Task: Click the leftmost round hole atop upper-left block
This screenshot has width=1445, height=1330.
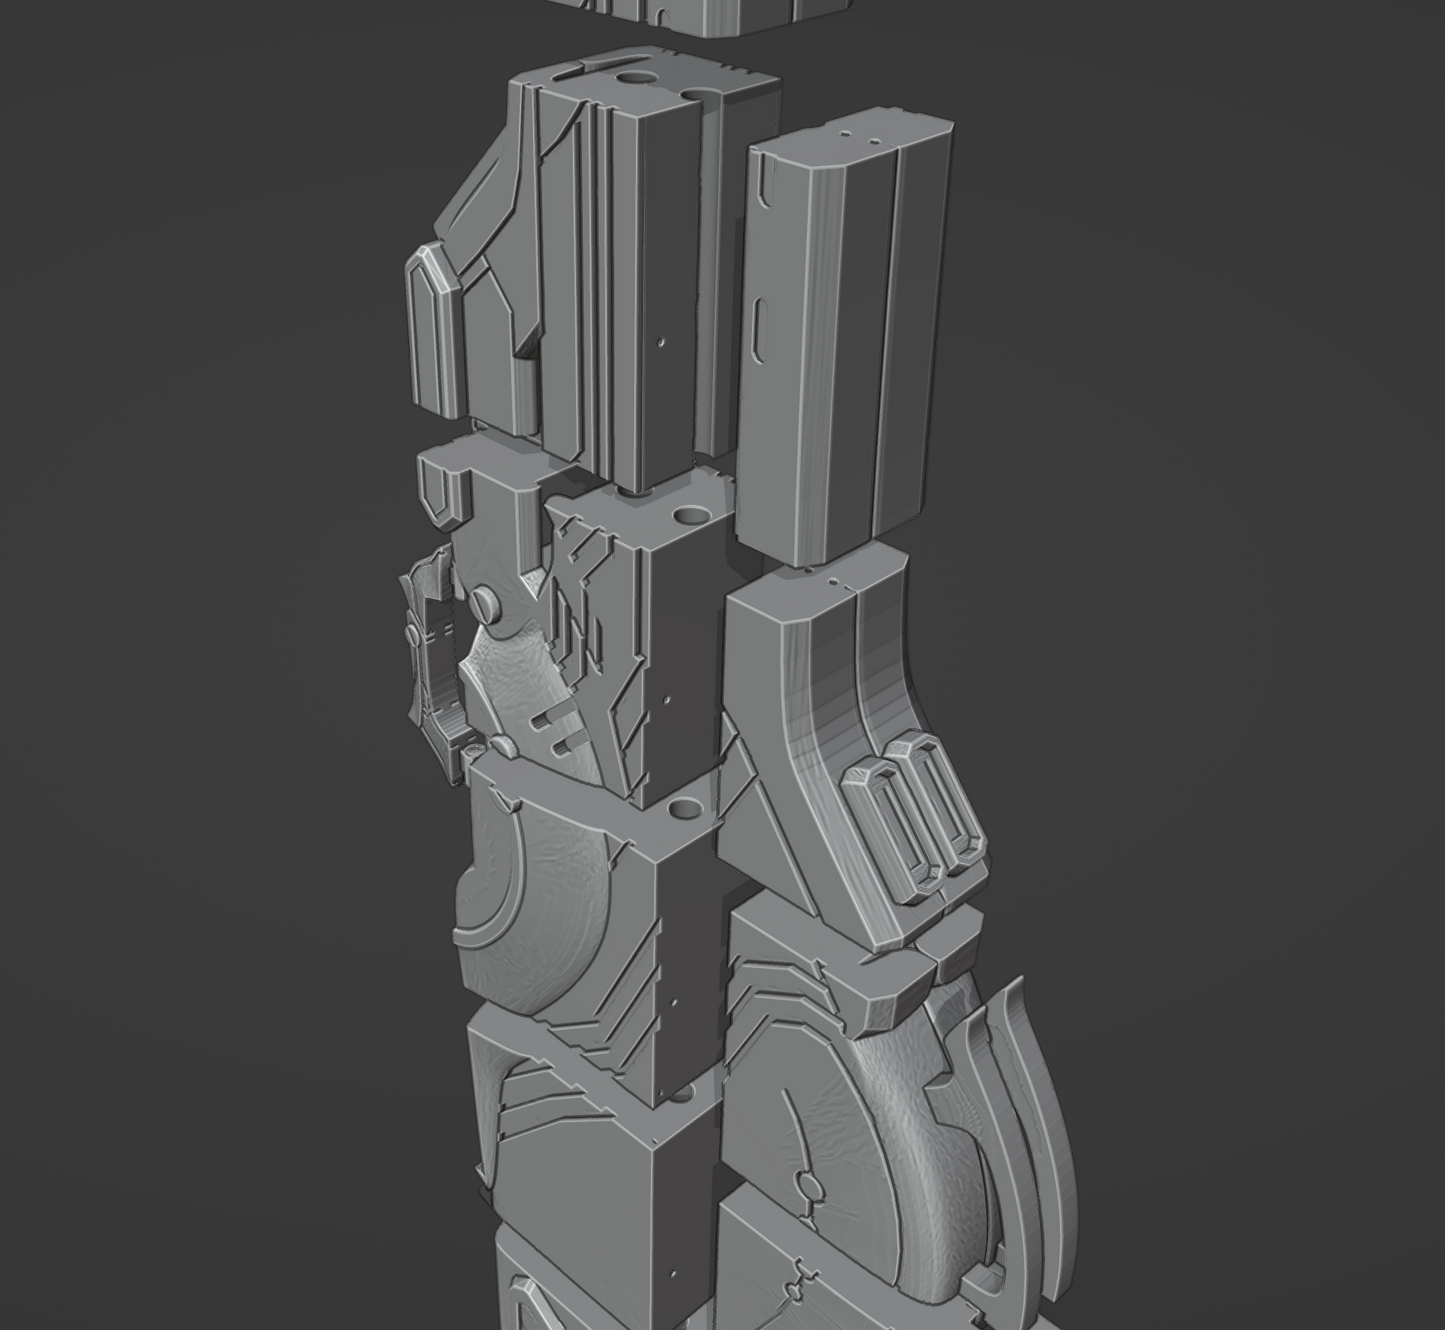Action: click(x=633, y=77)
